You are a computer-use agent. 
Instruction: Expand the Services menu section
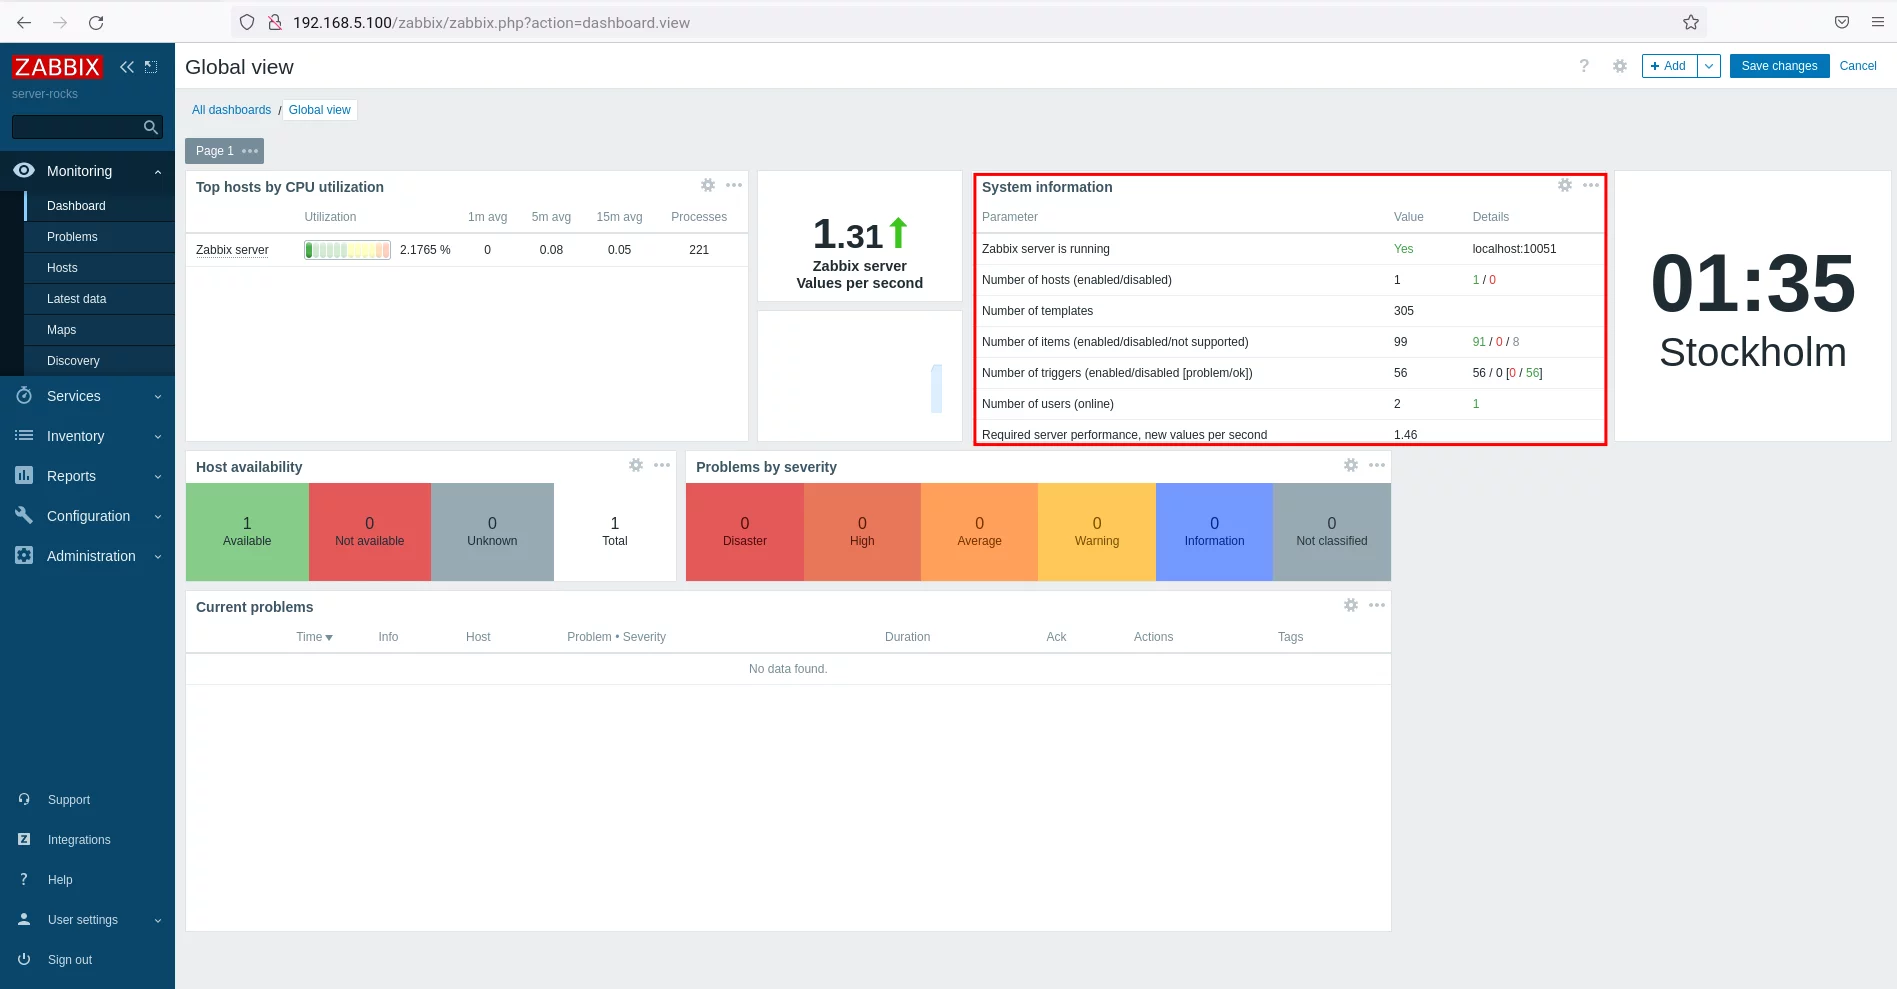158,397
